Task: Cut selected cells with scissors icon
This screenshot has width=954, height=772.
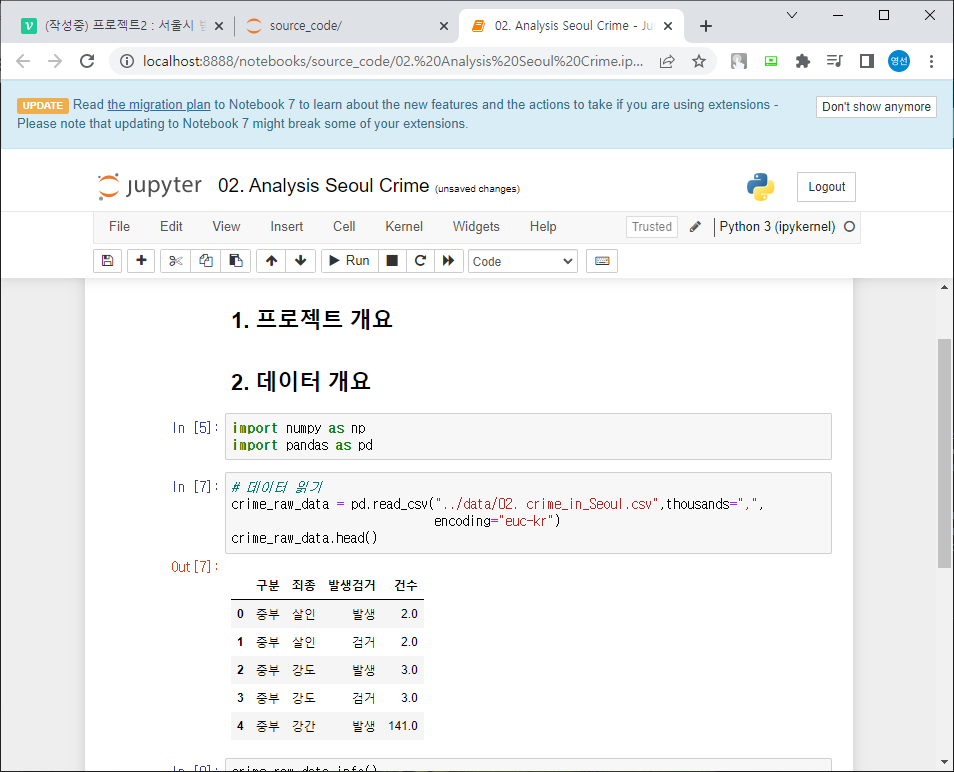Action: coord(176,261)
